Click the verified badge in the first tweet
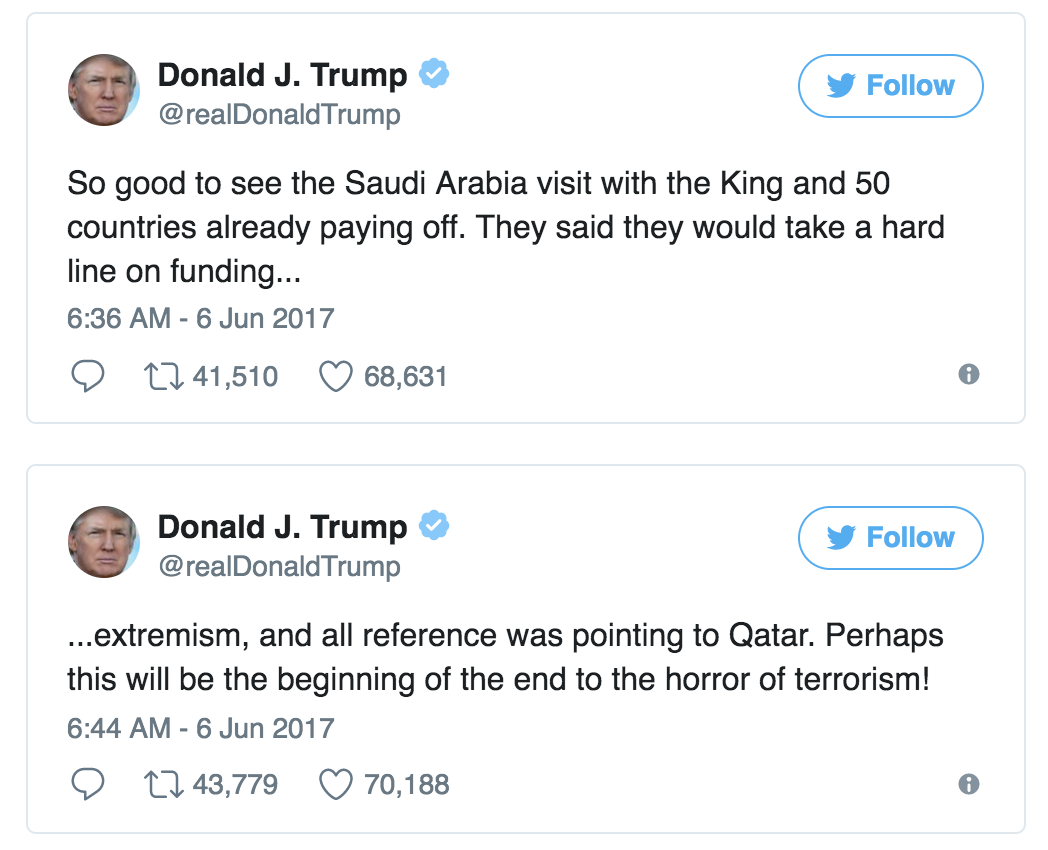The width and height of the screenshot is (1048, 850). (x=433, y=73)
